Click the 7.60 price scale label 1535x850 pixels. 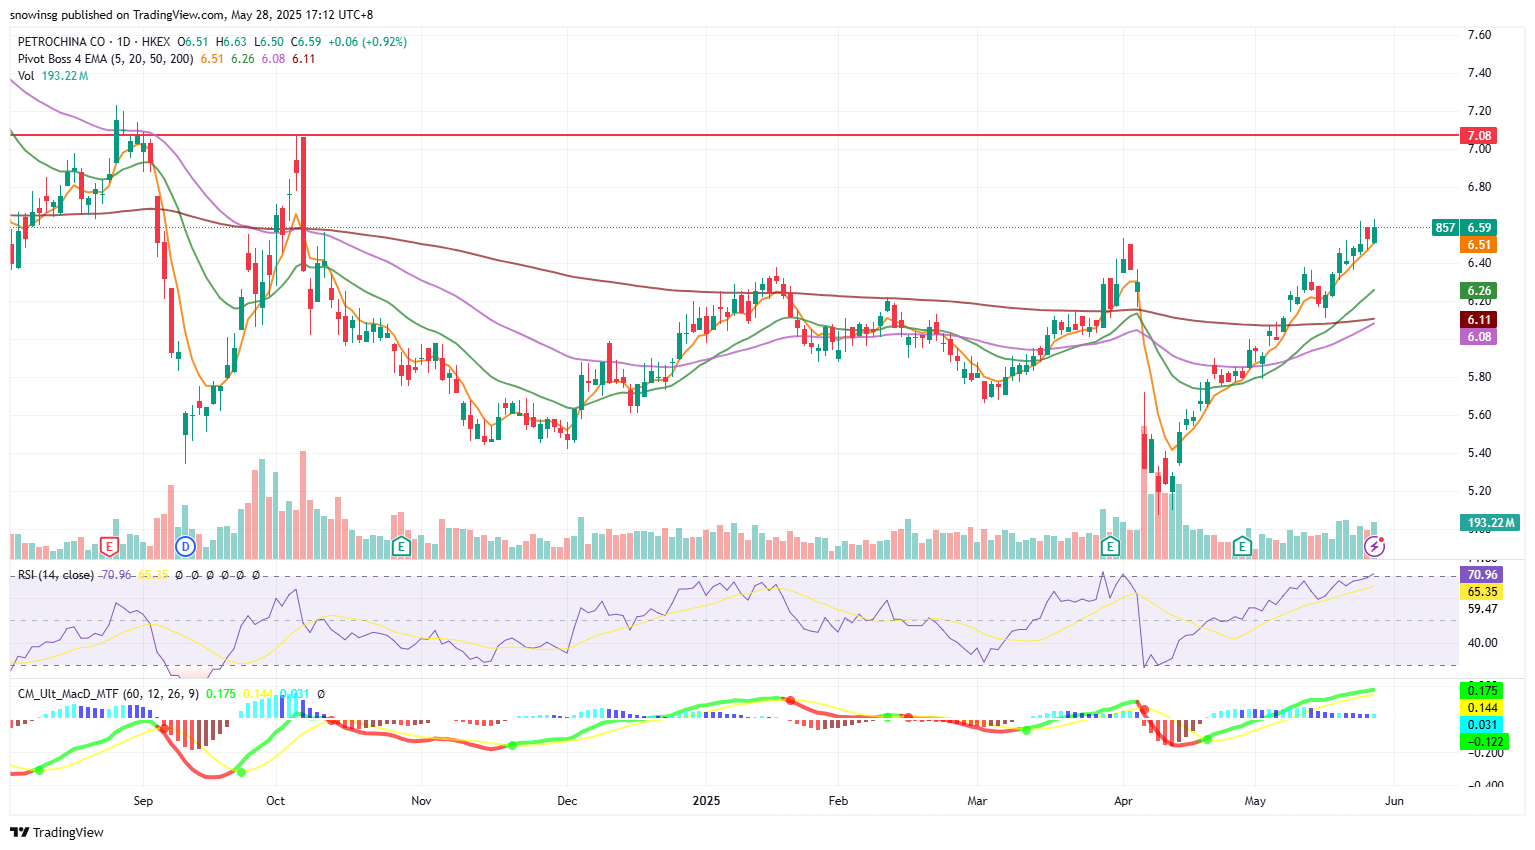coord(1479,35)
